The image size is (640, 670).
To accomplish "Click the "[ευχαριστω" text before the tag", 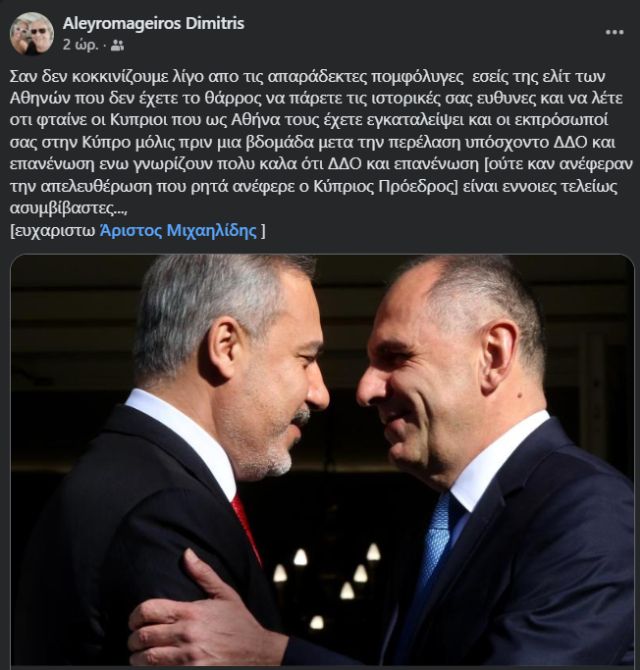I will pyautogui.click(x=53, y=231).
